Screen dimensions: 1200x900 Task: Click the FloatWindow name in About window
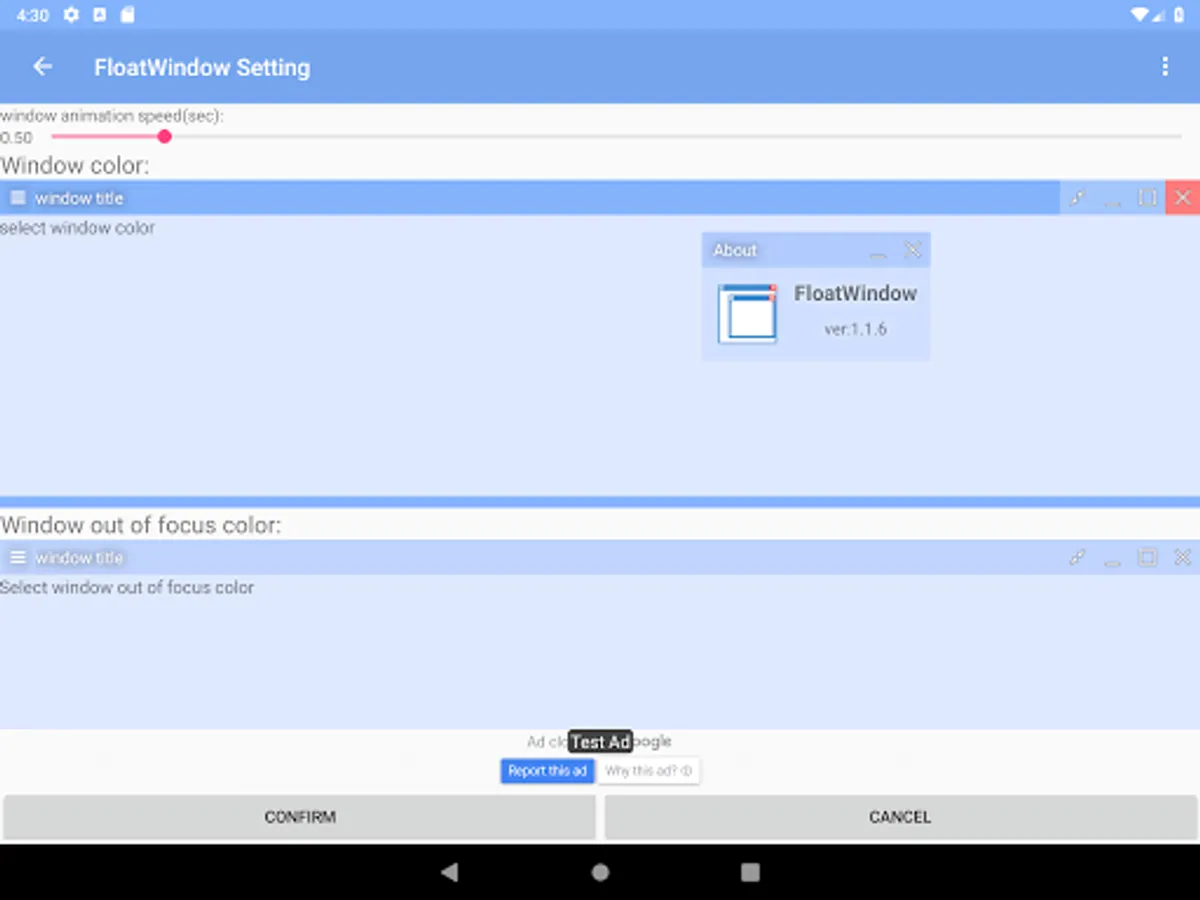(856, 293)
